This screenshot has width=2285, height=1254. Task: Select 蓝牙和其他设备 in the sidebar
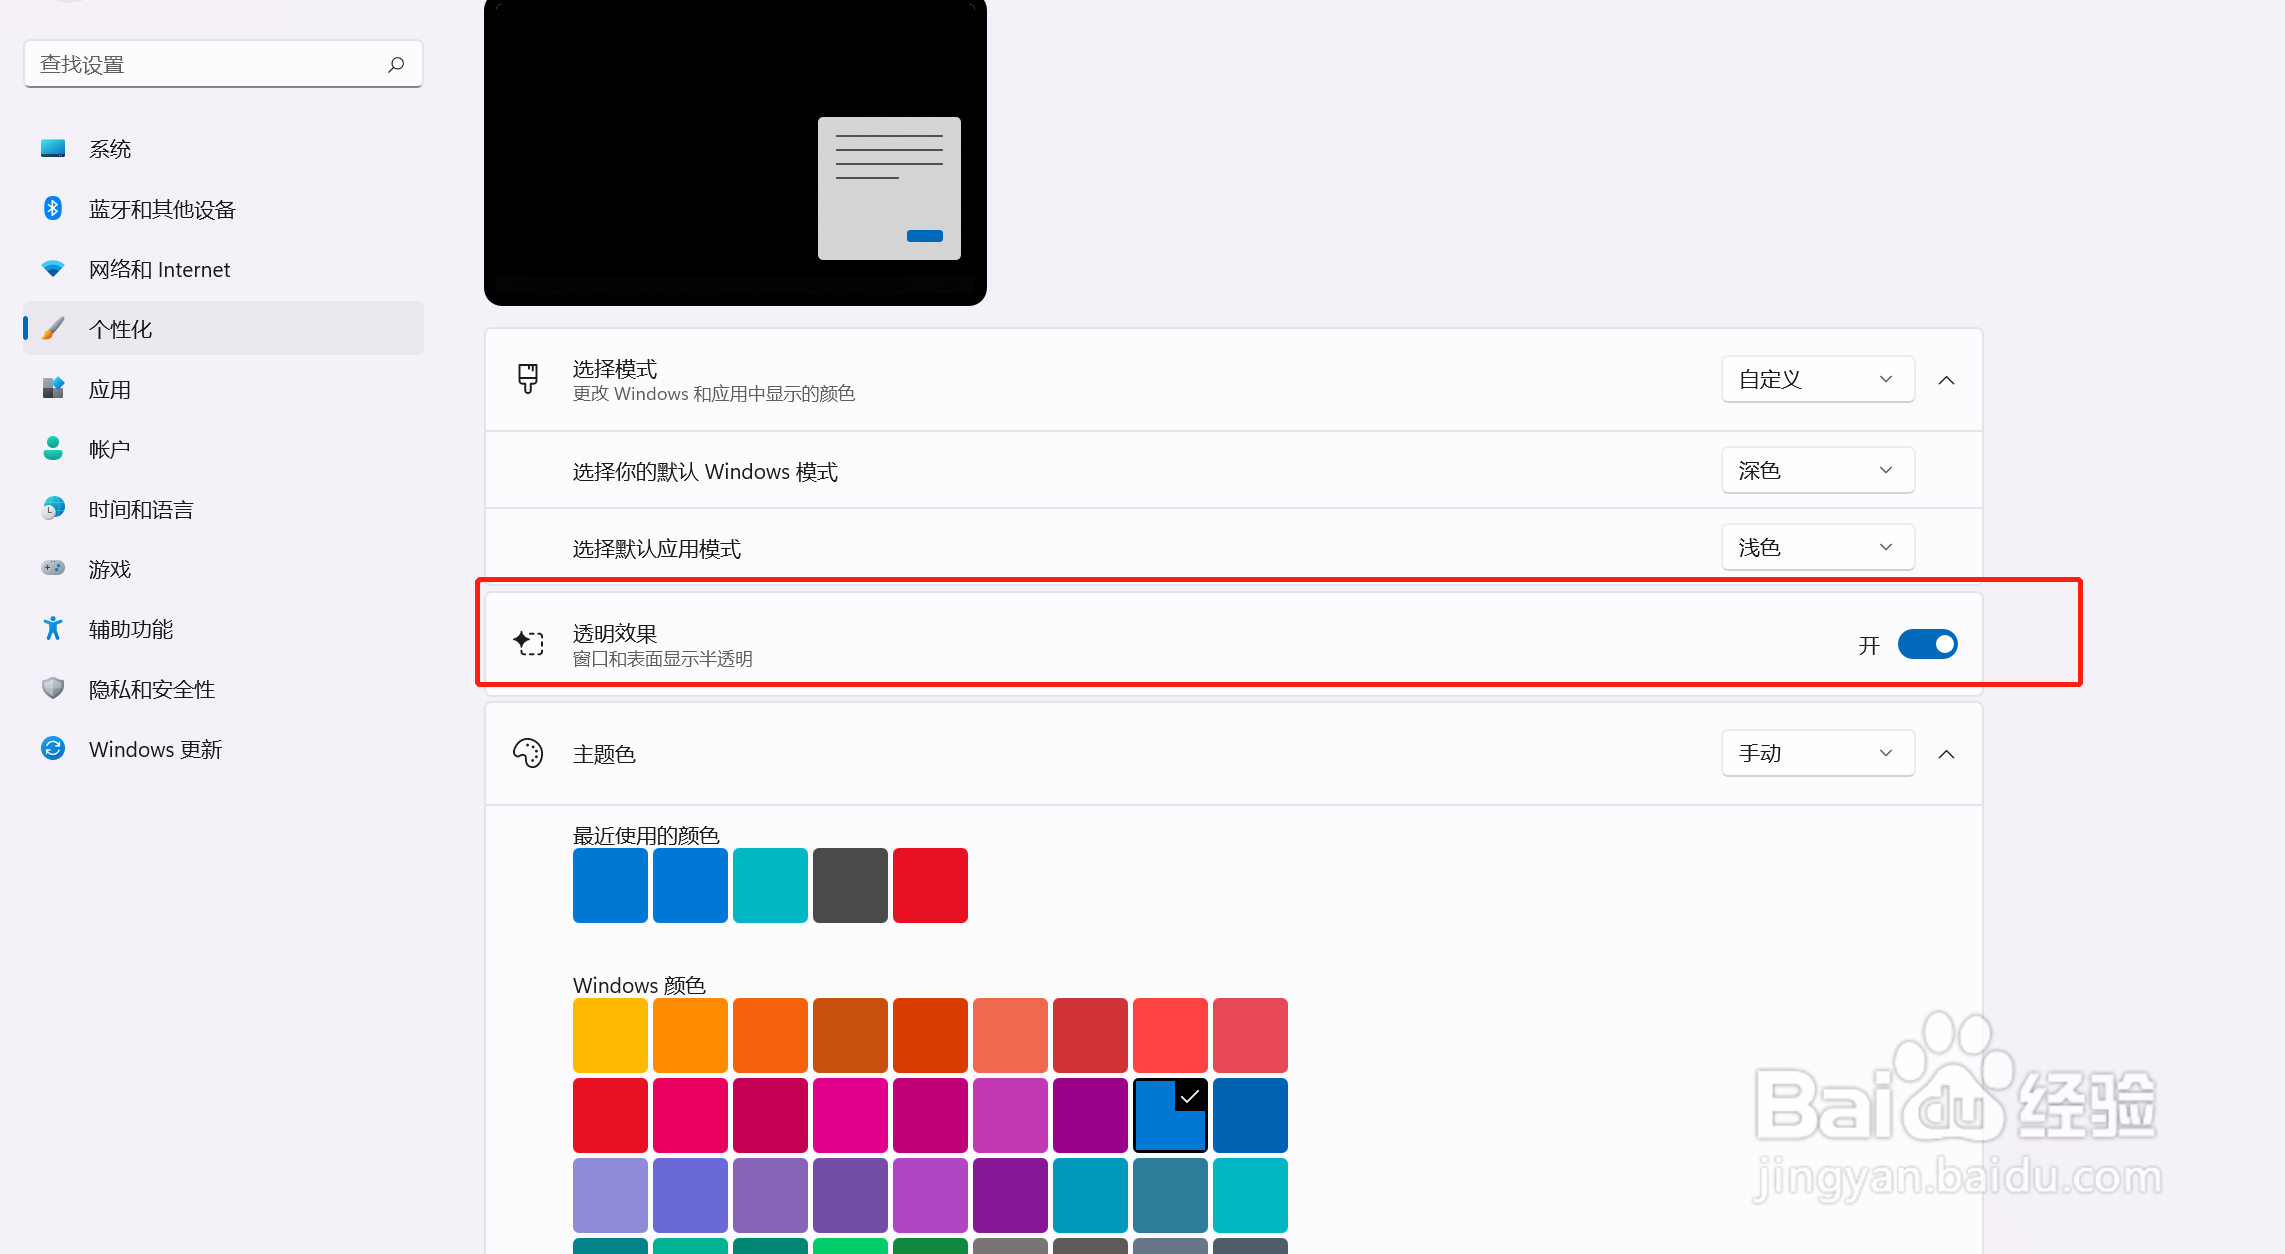pyautogui.click(x=162, y=209)
